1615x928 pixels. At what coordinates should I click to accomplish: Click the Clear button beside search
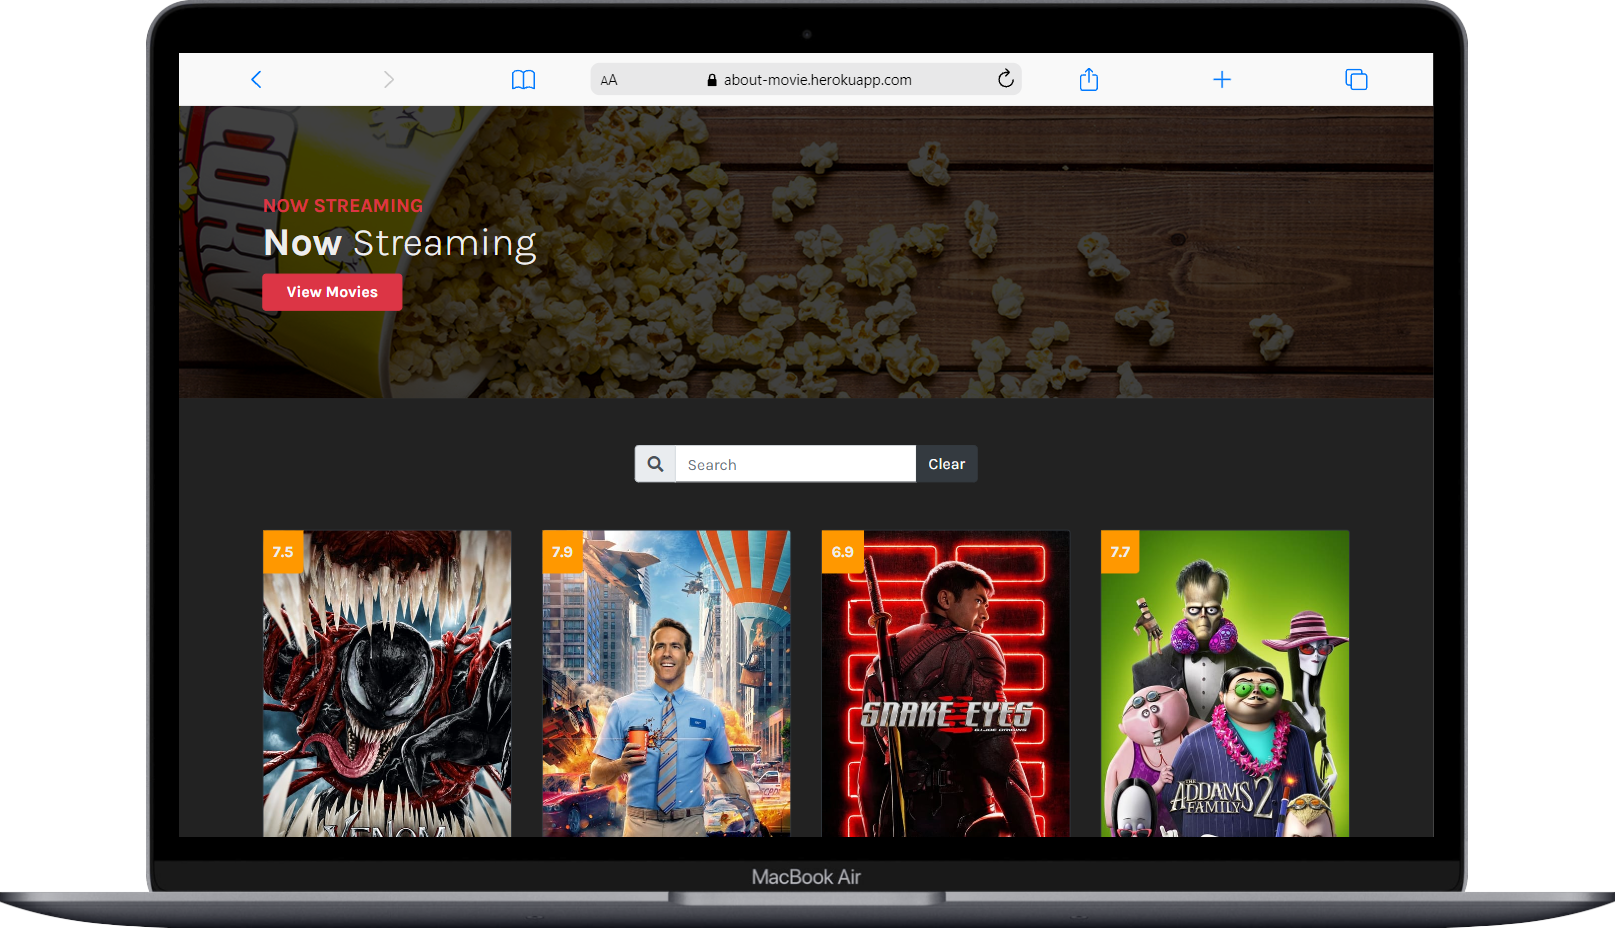click(945, 463)
